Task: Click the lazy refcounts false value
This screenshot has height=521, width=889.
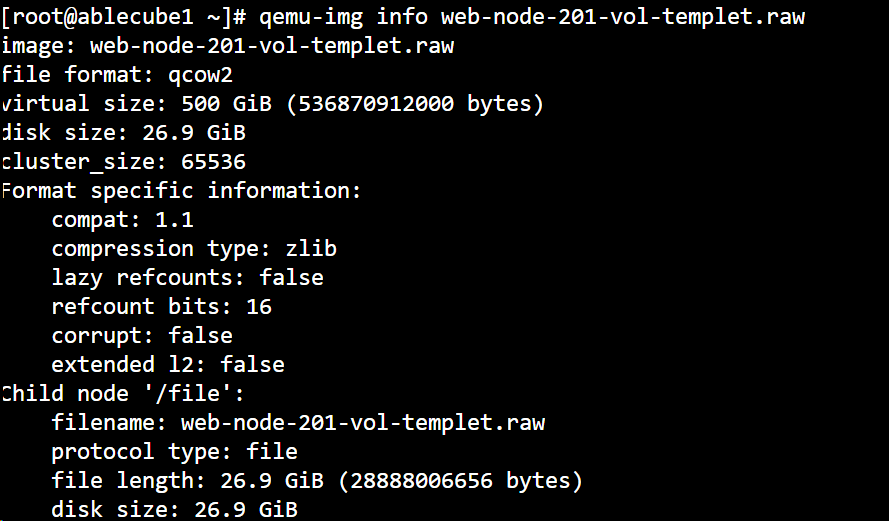Action: 291,277
